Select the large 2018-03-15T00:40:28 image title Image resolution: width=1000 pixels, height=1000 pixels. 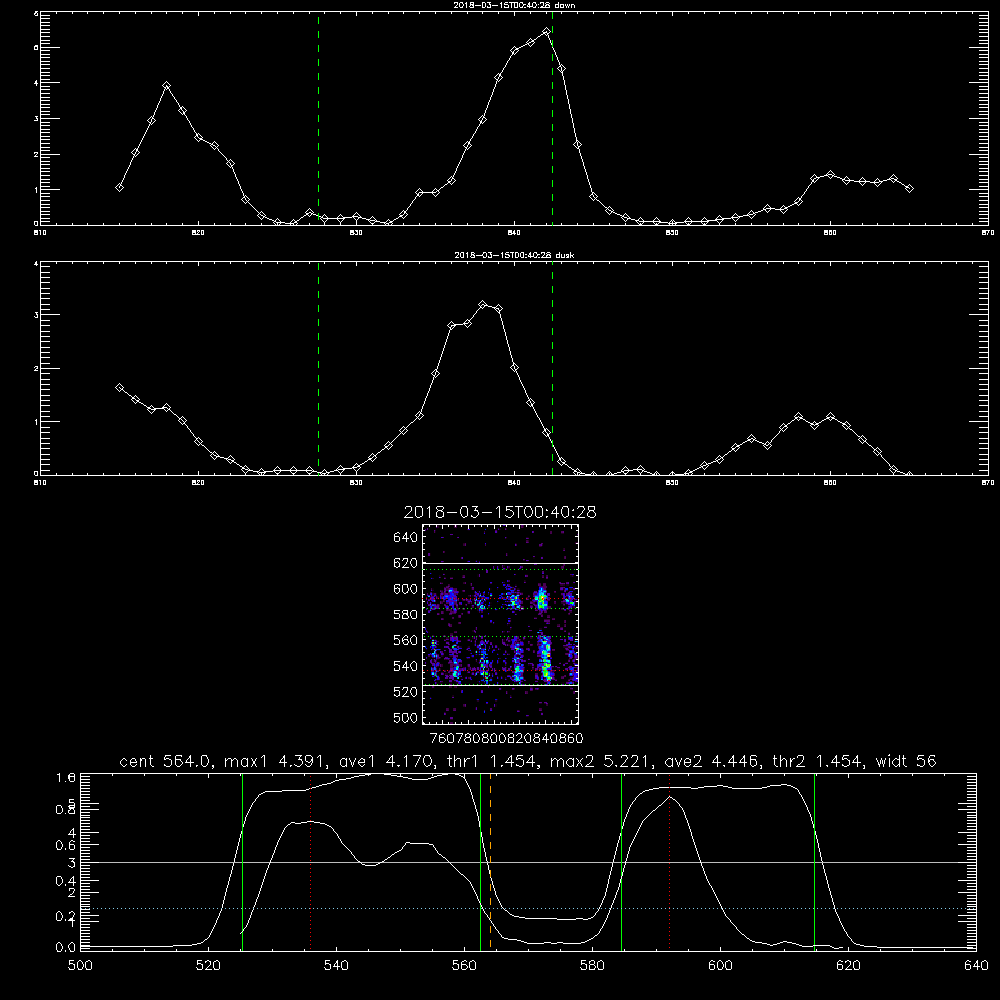click(x=500, y=512)
